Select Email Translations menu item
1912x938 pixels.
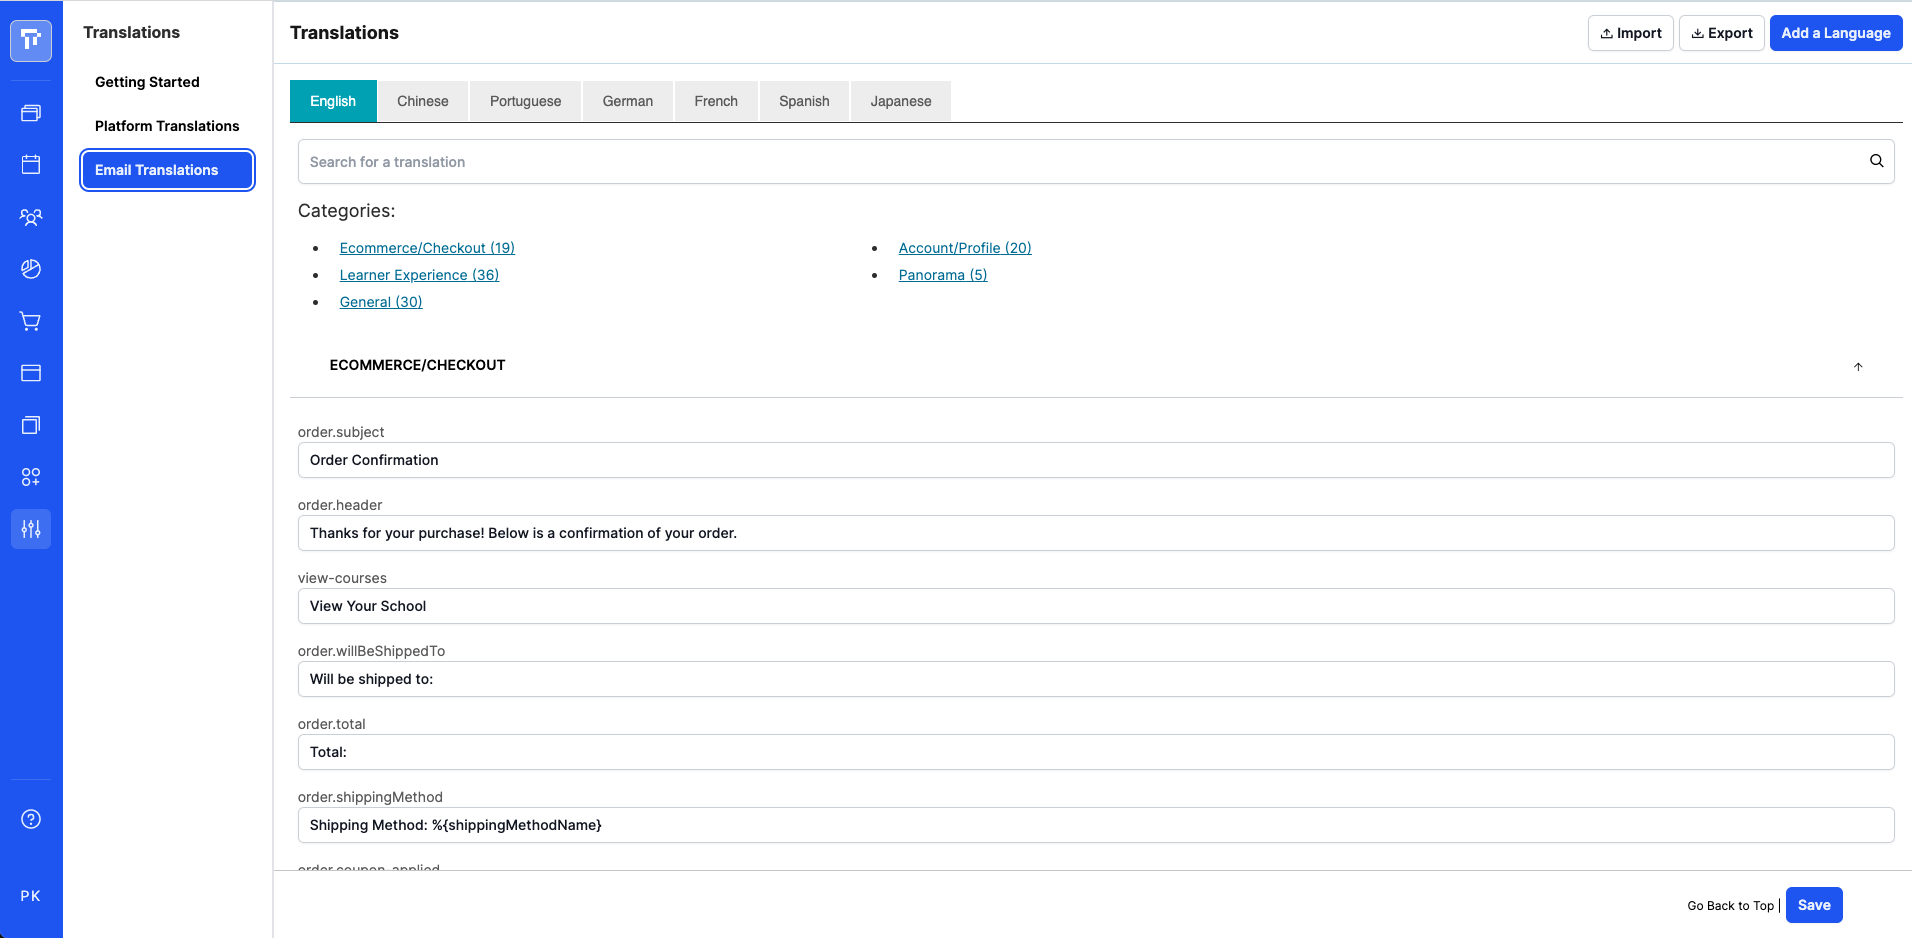[x=167, y=170]
